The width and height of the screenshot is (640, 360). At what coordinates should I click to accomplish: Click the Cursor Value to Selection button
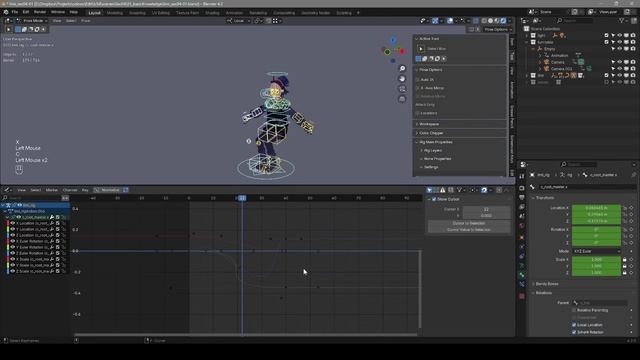point(469,230)
